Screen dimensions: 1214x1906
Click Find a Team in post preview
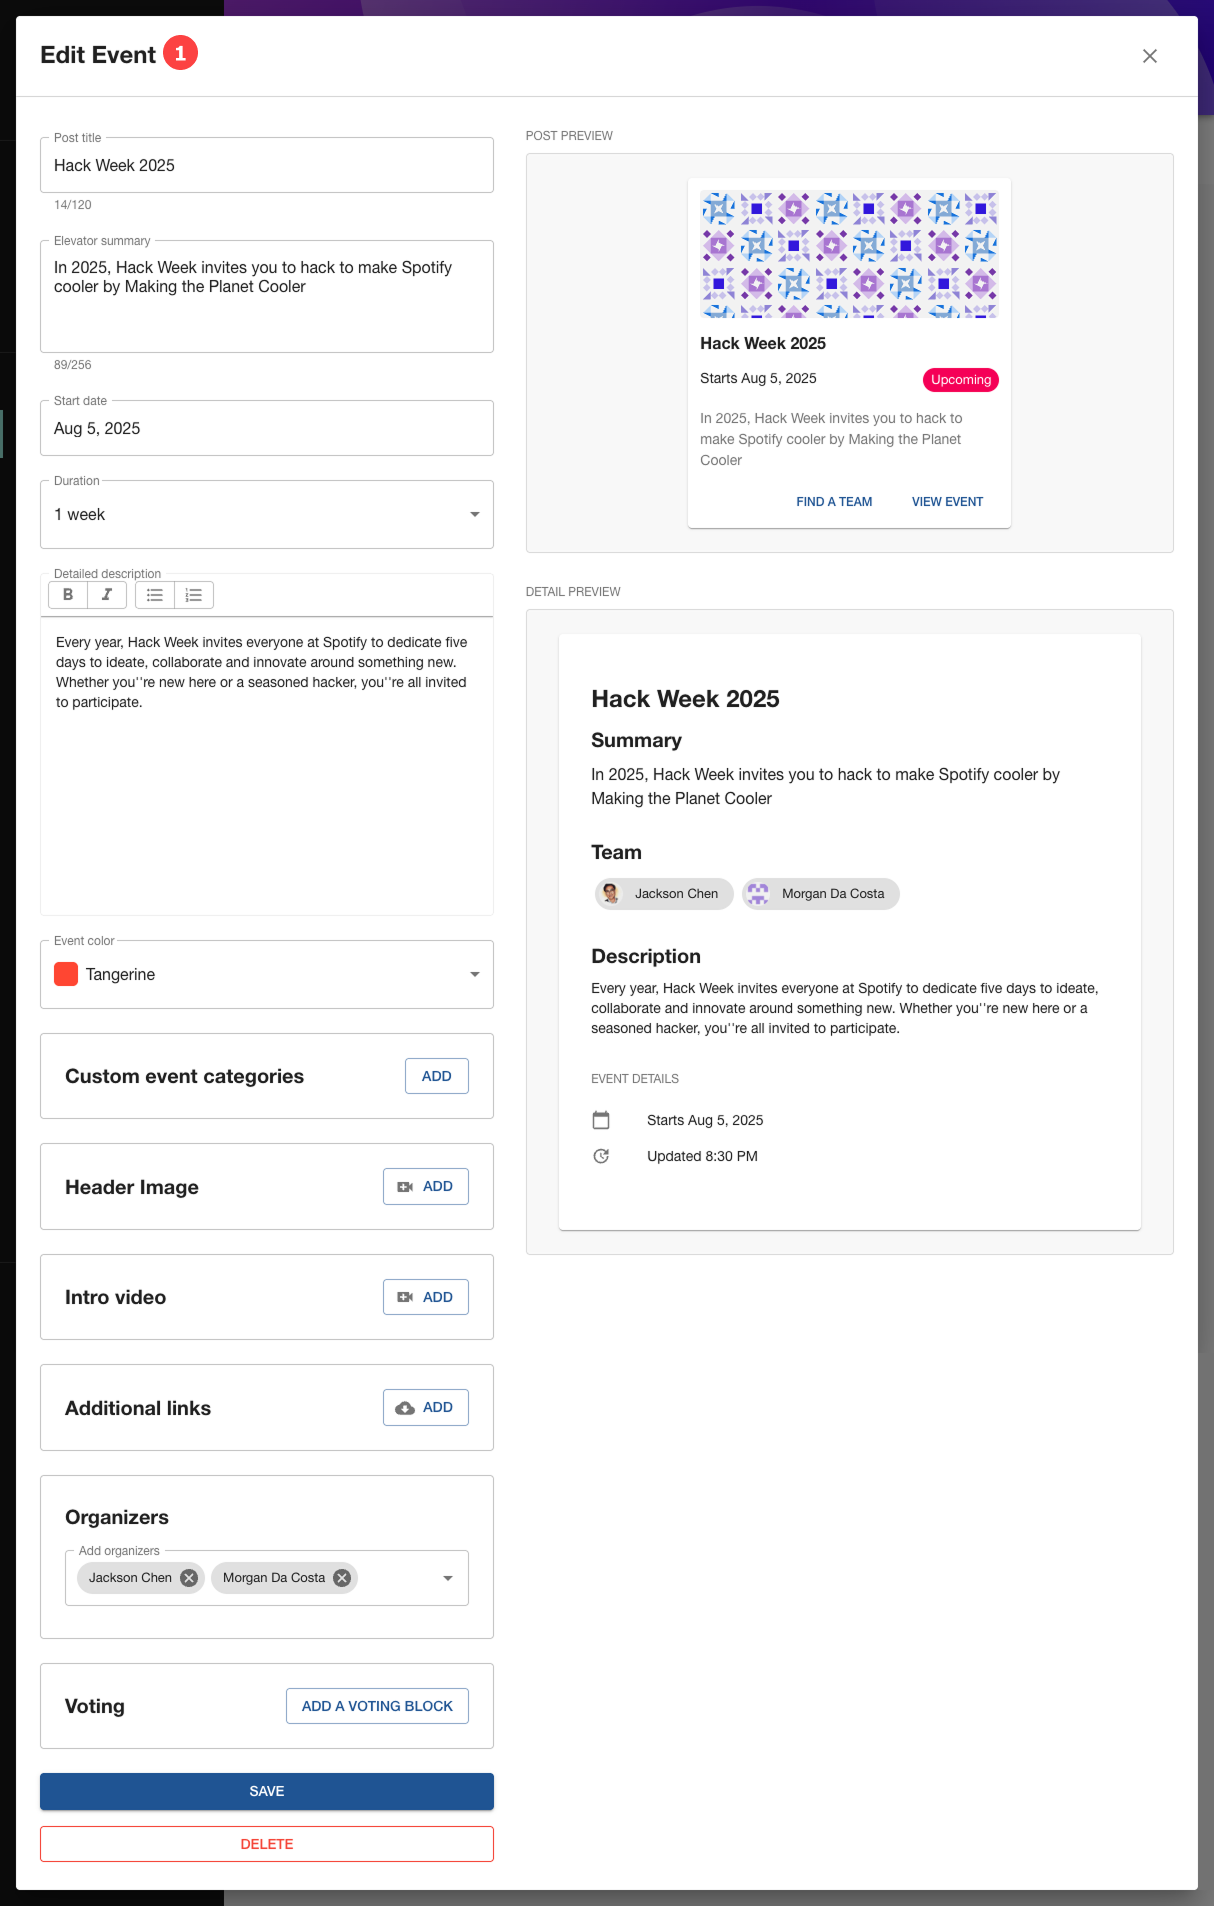tap(834, 502)
